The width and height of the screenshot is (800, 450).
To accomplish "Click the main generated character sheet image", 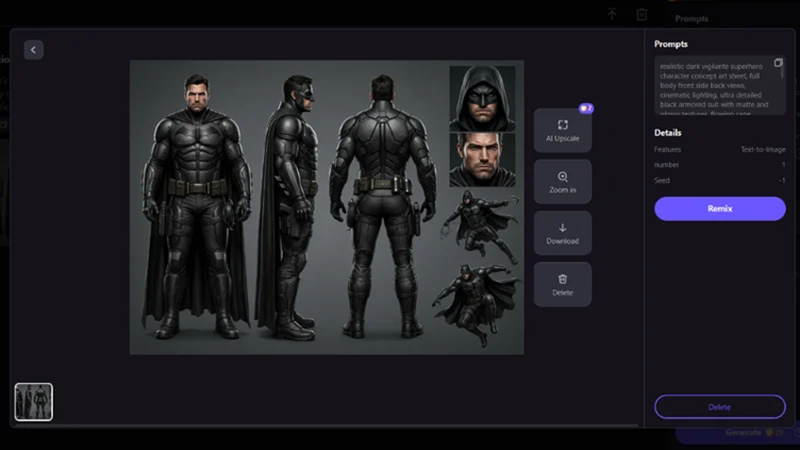I will 327,207.
